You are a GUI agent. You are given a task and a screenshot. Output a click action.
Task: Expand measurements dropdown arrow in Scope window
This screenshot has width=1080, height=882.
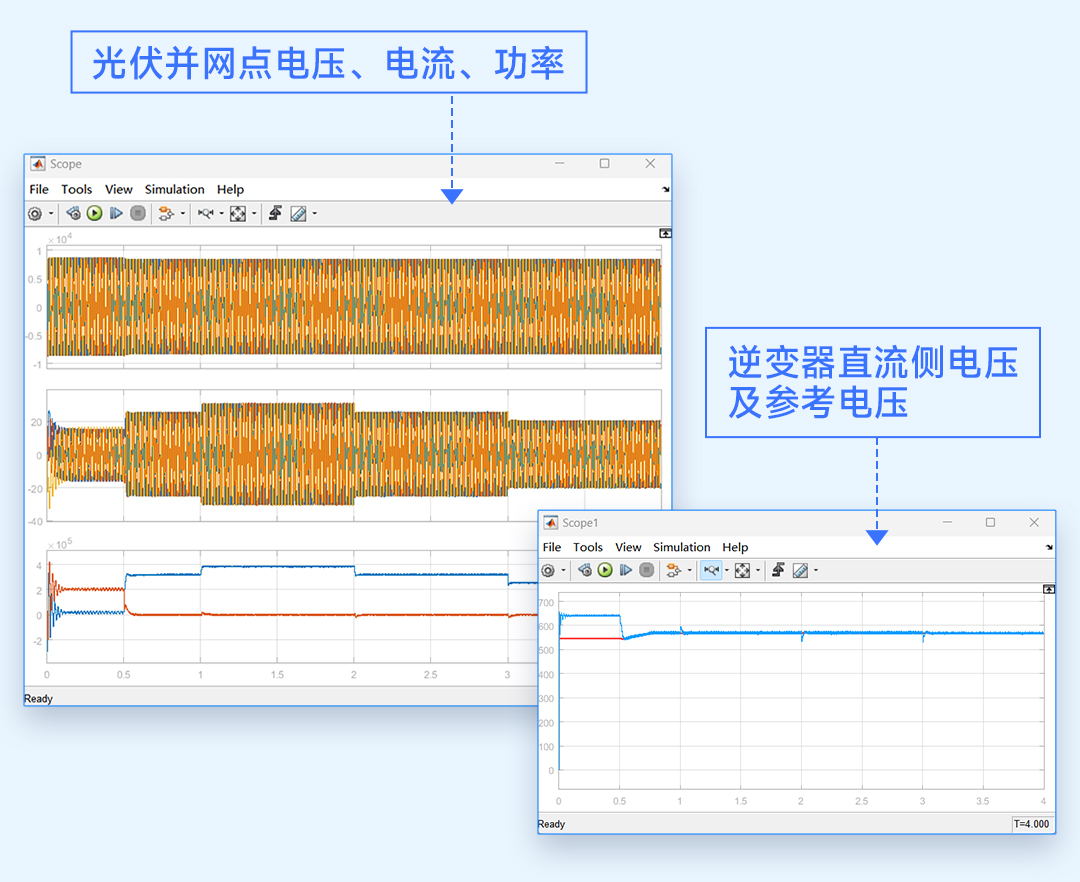315,213
